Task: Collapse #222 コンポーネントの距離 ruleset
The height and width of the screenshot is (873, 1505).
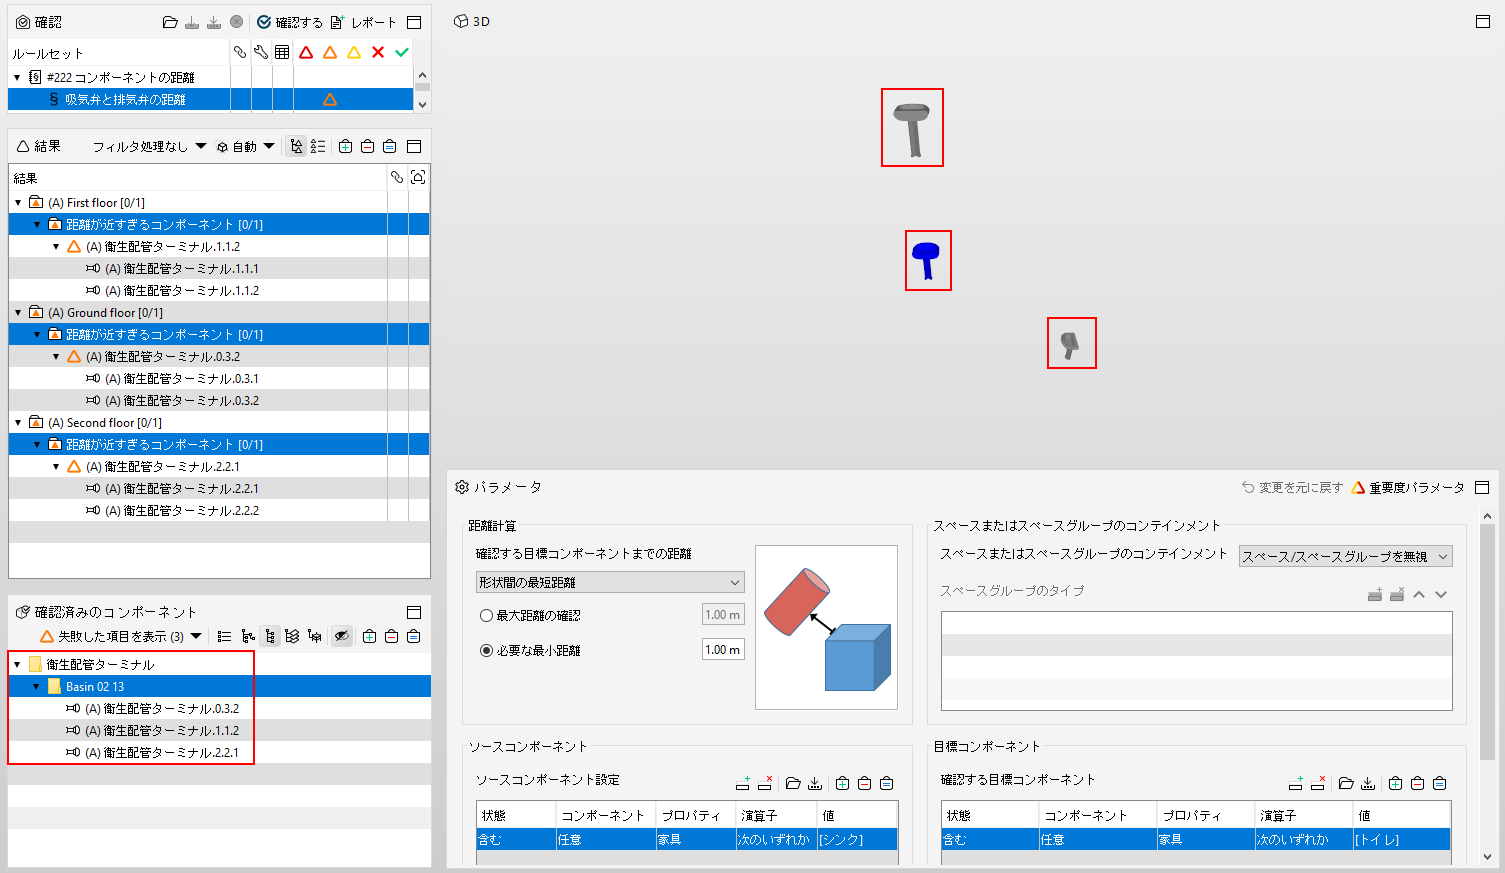Action: [x=17, y=77]
